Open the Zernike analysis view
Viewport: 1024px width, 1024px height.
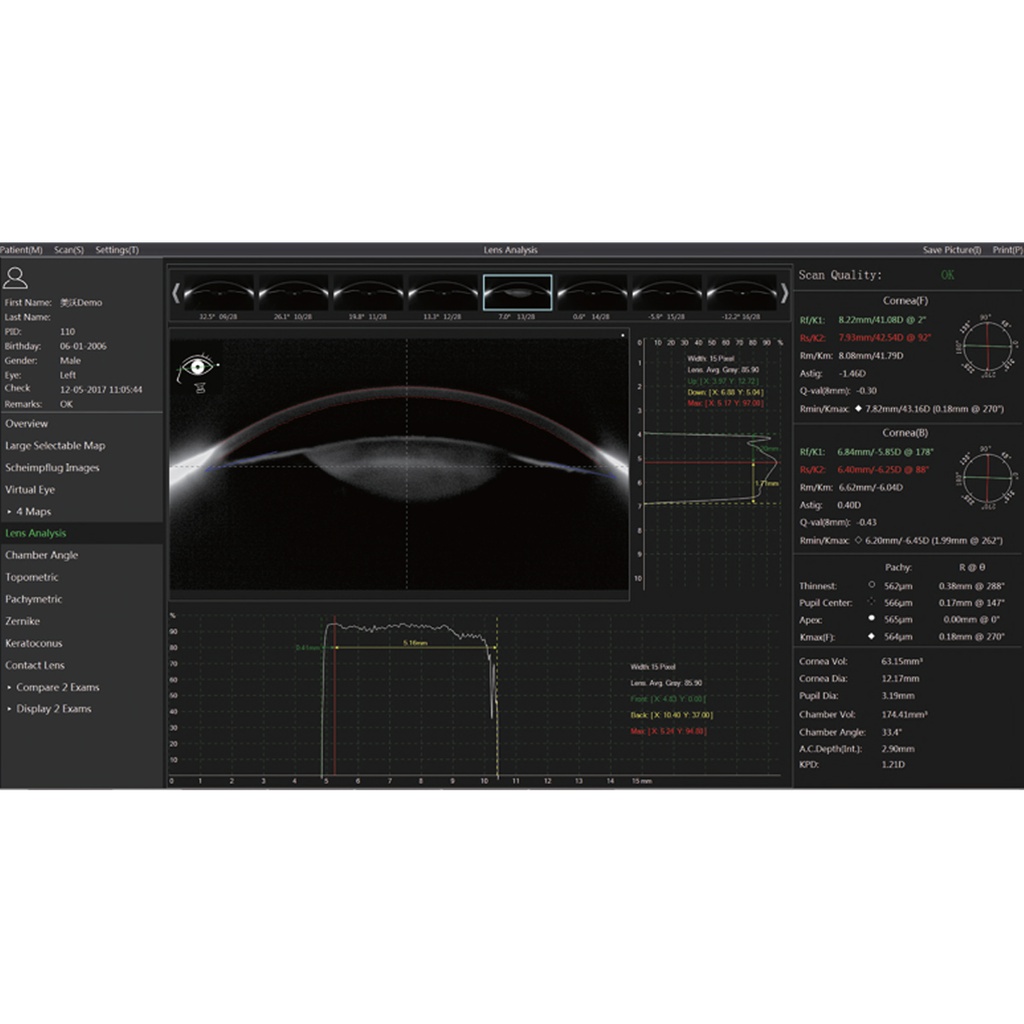tap(22, 621)
